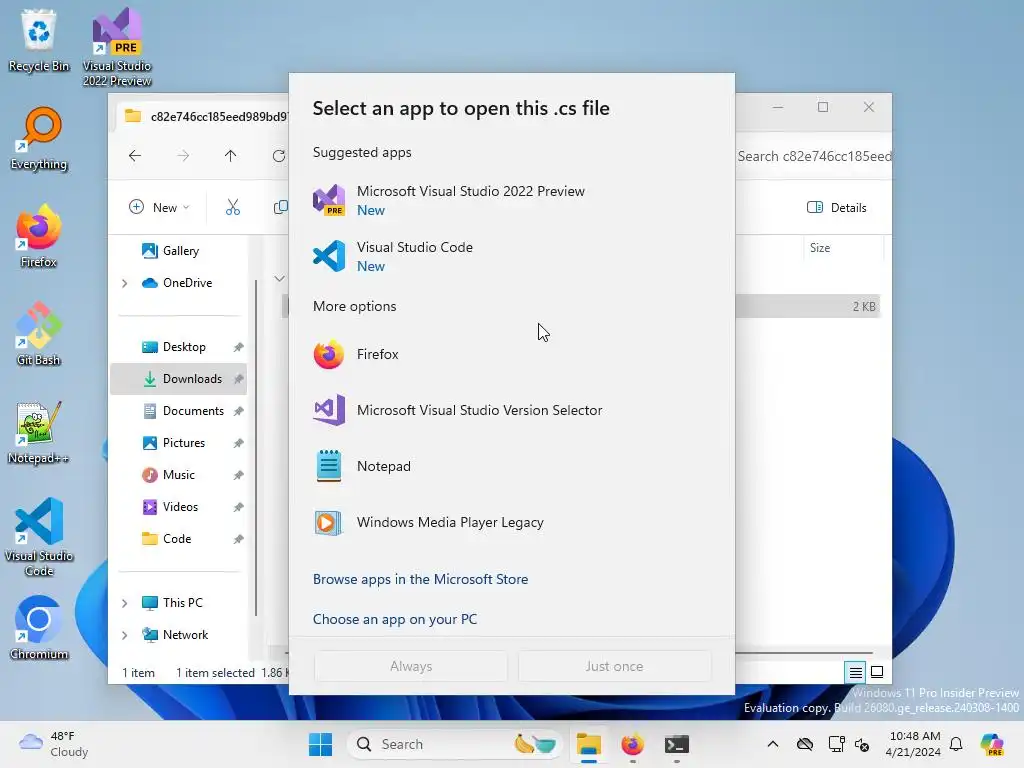Open Terminal from the taskbar
Viewport: 1024px width, 768px height.
point(677,744)
